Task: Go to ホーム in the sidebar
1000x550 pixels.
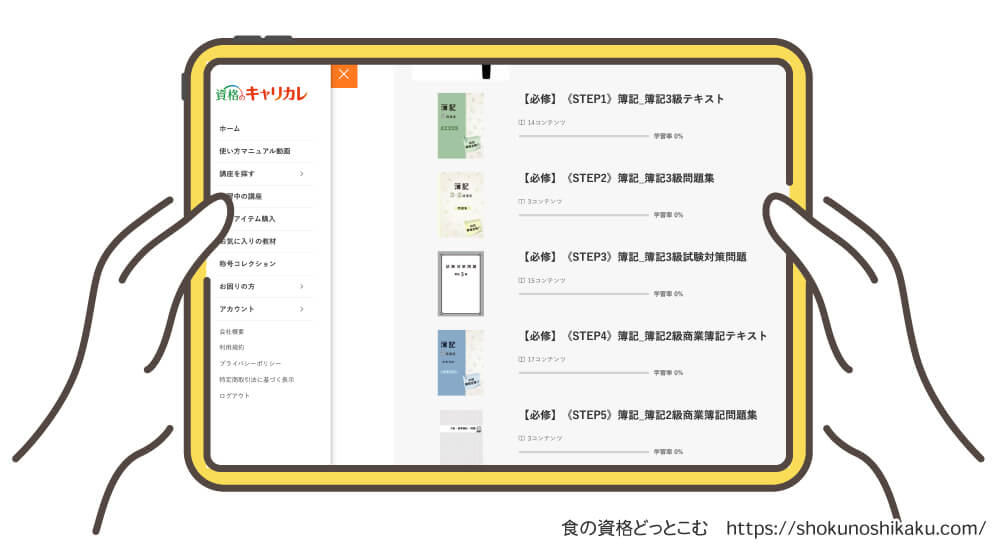Action: [230, 129]
